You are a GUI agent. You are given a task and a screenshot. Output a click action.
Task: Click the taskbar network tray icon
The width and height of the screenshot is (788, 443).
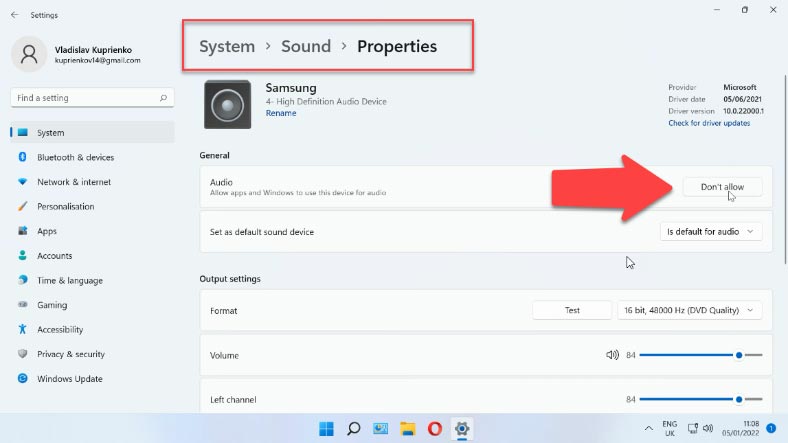pos(693,428)
